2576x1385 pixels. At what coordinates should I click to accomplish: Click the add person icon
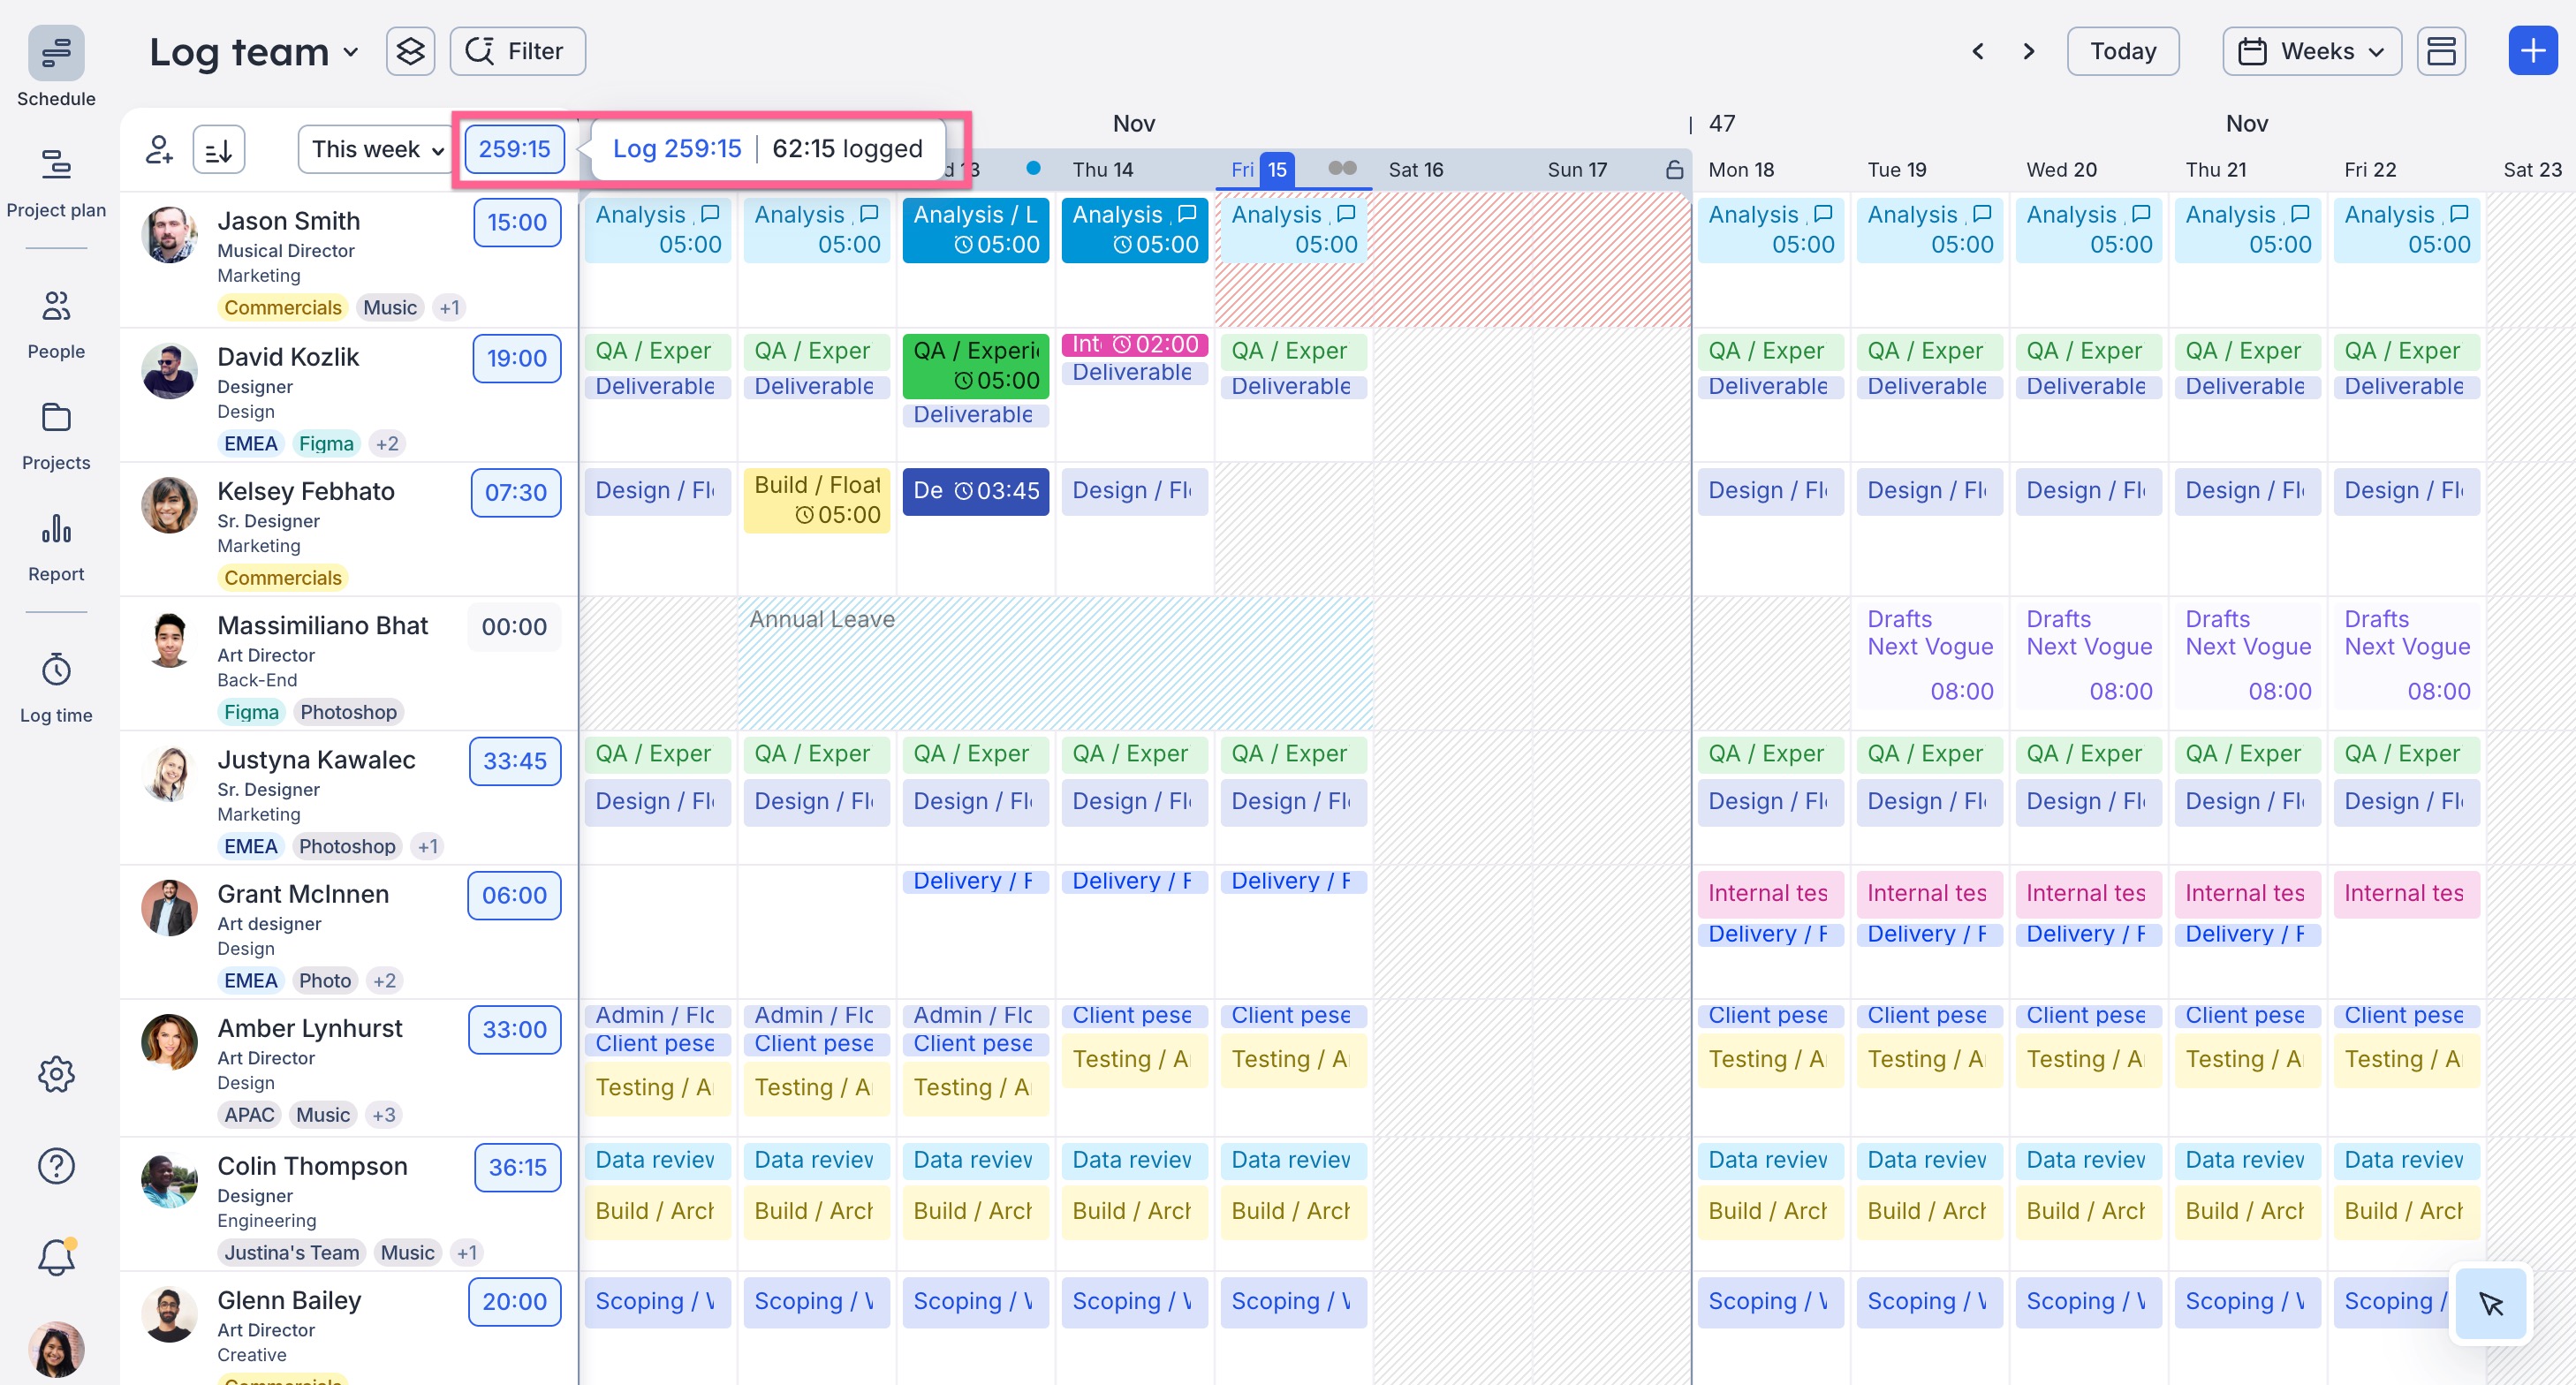(159, 150)
